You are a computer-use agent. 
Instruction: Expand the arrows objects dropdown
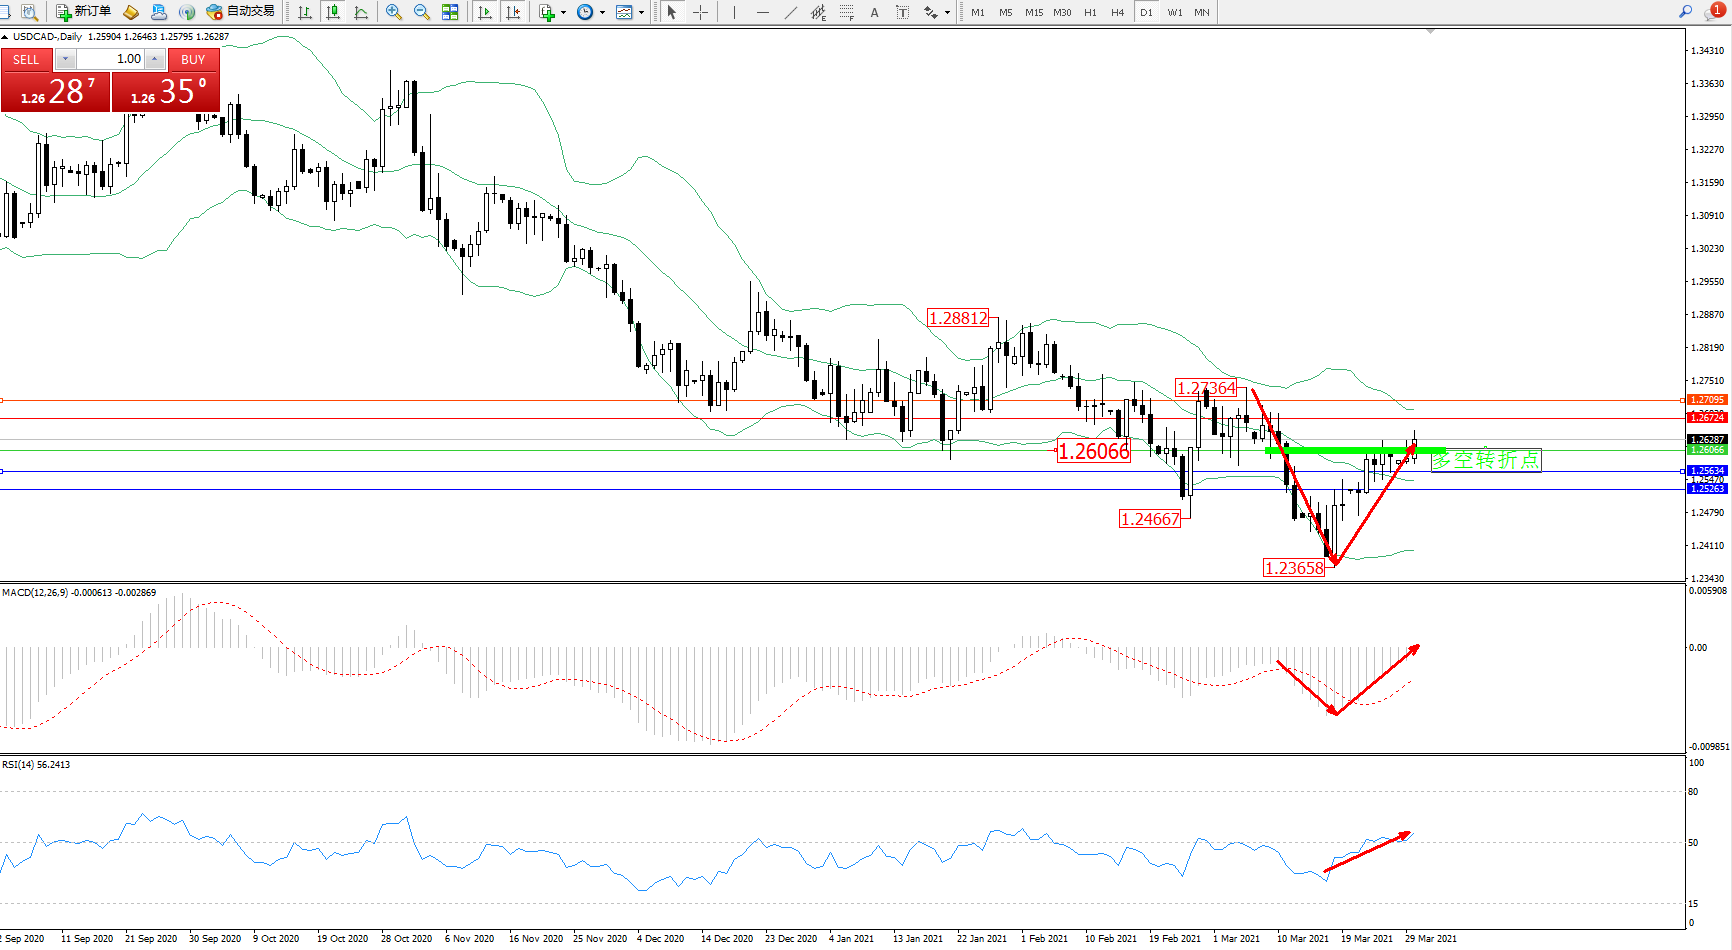coord(947,12)
